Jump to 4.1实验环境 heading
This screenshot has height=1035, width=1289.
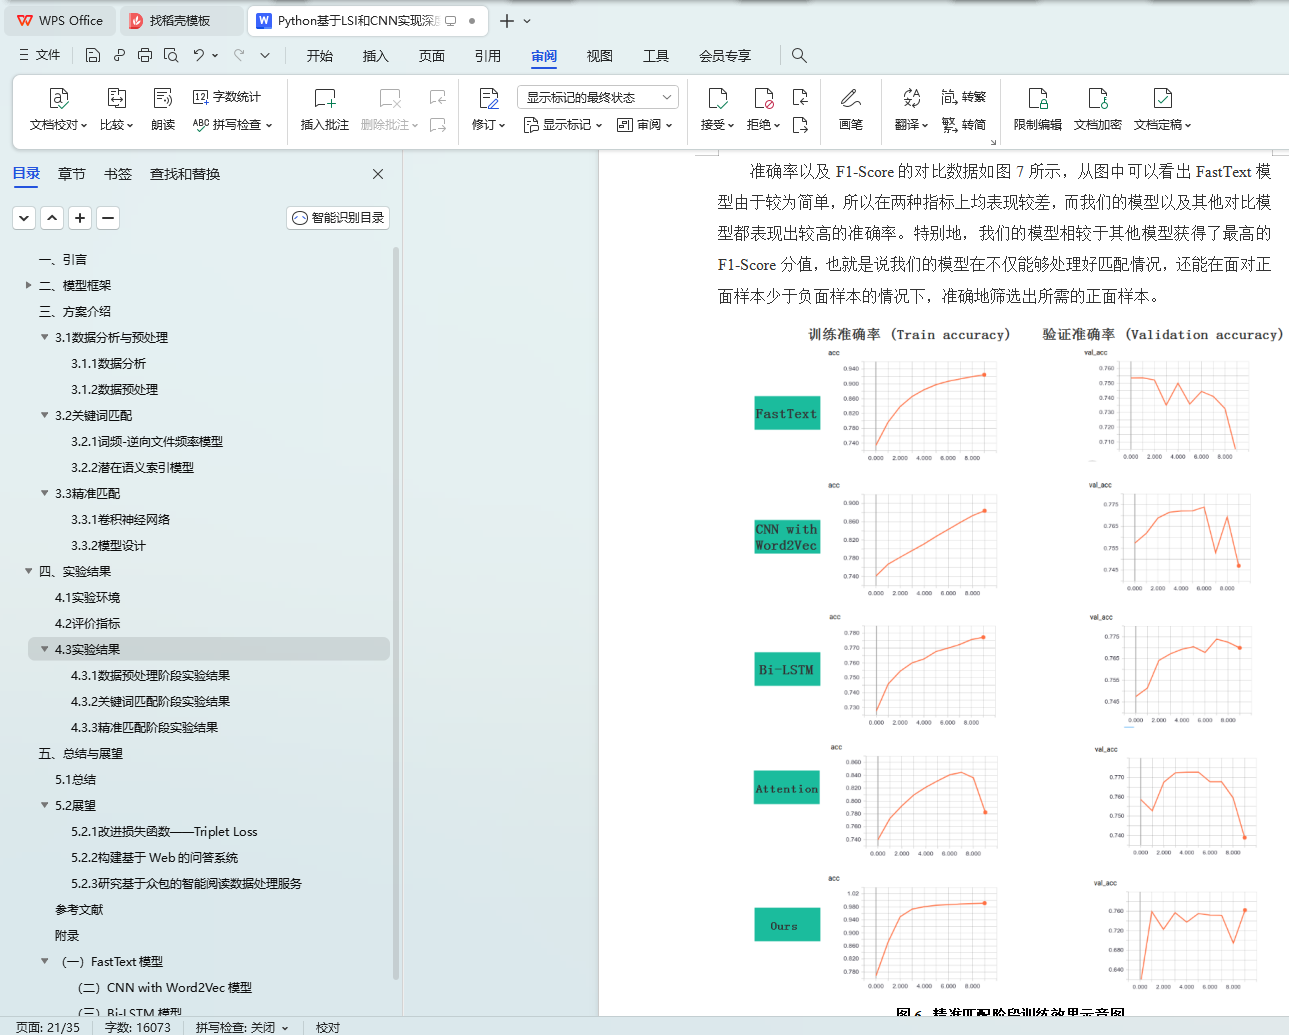pos(87,597)
